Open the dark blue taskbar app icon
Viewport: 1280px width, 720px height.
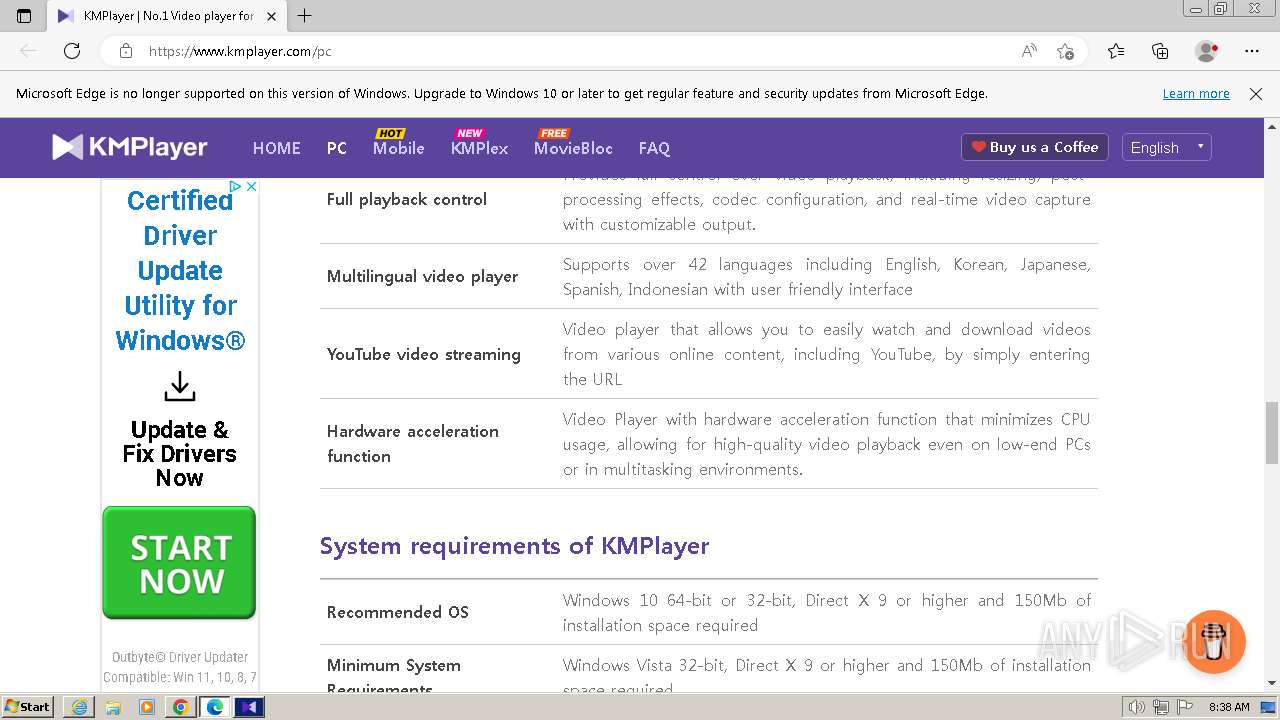pyautogui.click(x=249, y=707)
